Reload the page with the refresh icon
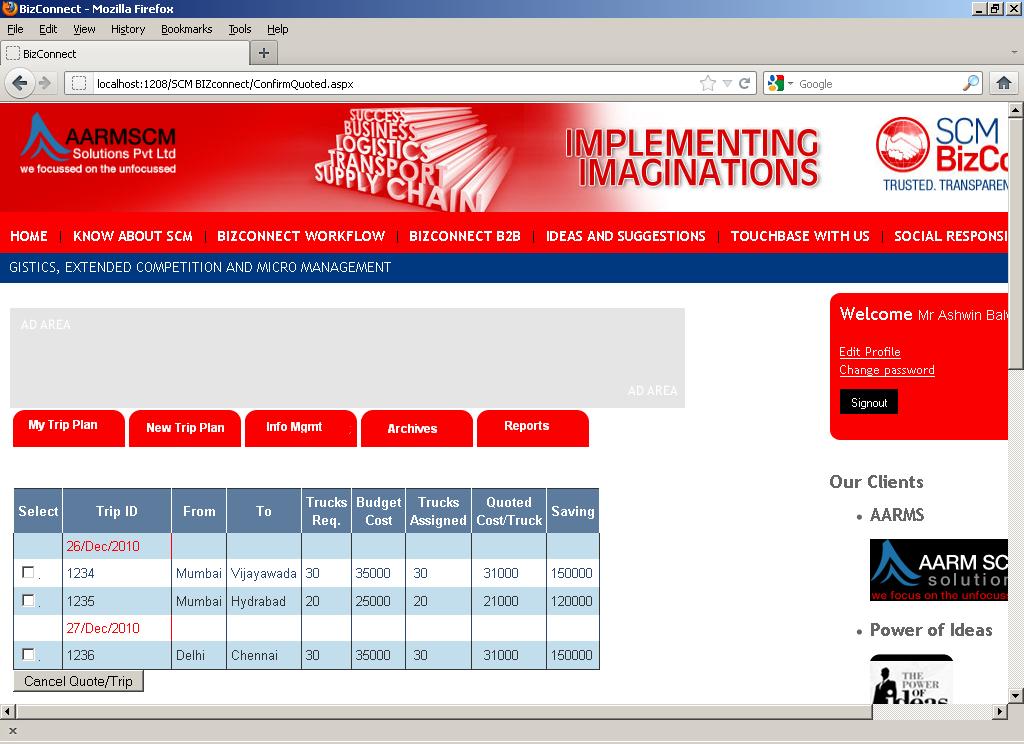Viewport: 1024px width, 744px height. (x=744, y=84)
